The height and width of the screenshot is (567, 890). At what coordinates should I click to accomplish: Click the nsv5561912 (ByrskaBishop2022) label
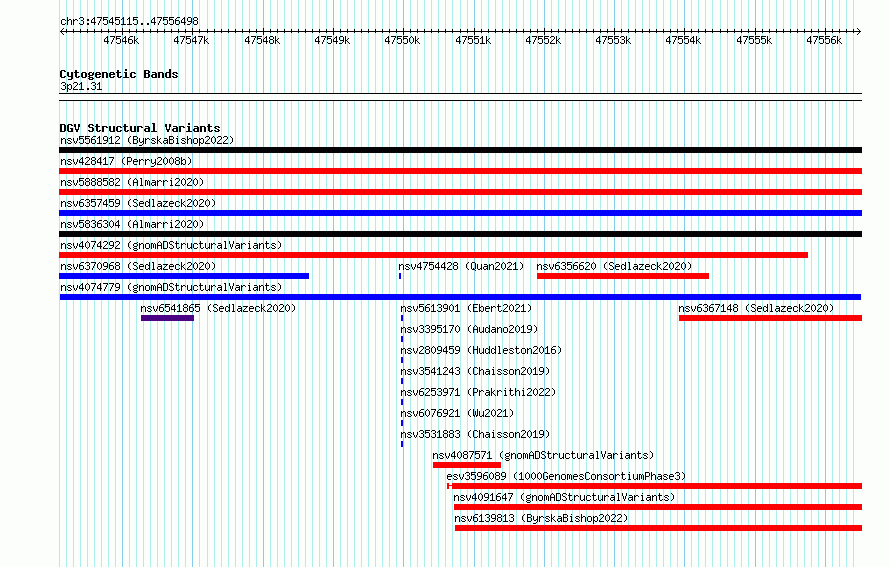147,140
